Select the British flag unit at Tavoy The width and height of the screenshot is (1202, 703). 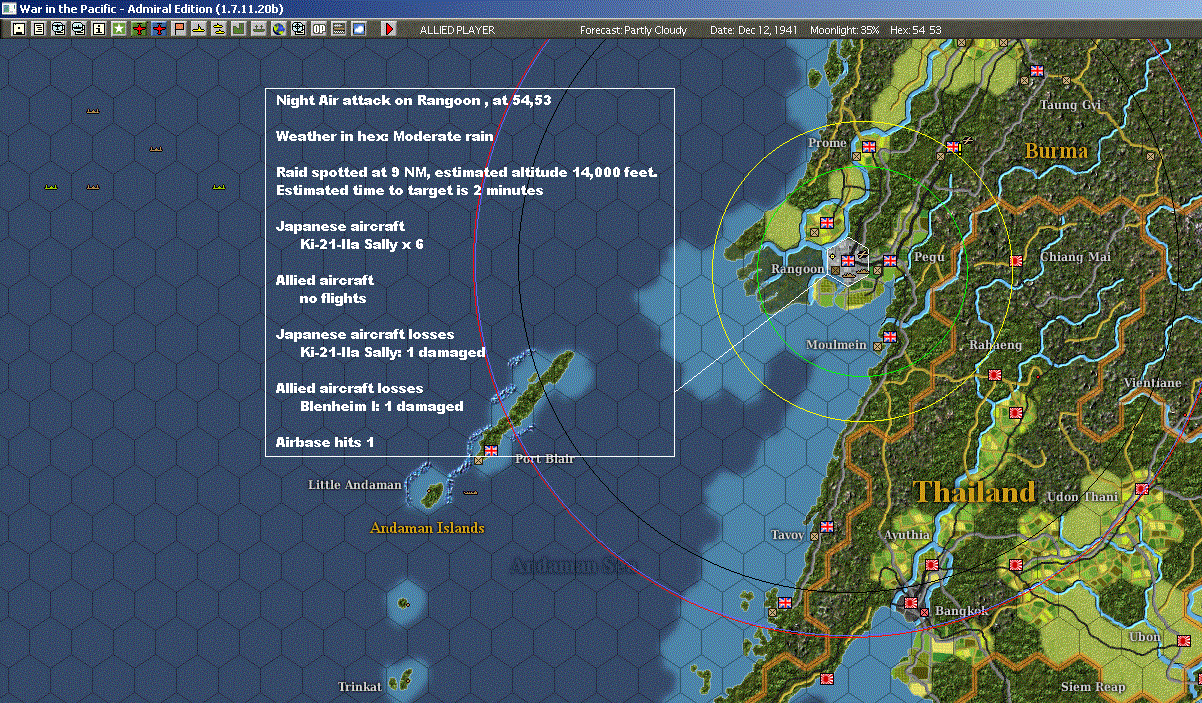click(x=827, y=526)
